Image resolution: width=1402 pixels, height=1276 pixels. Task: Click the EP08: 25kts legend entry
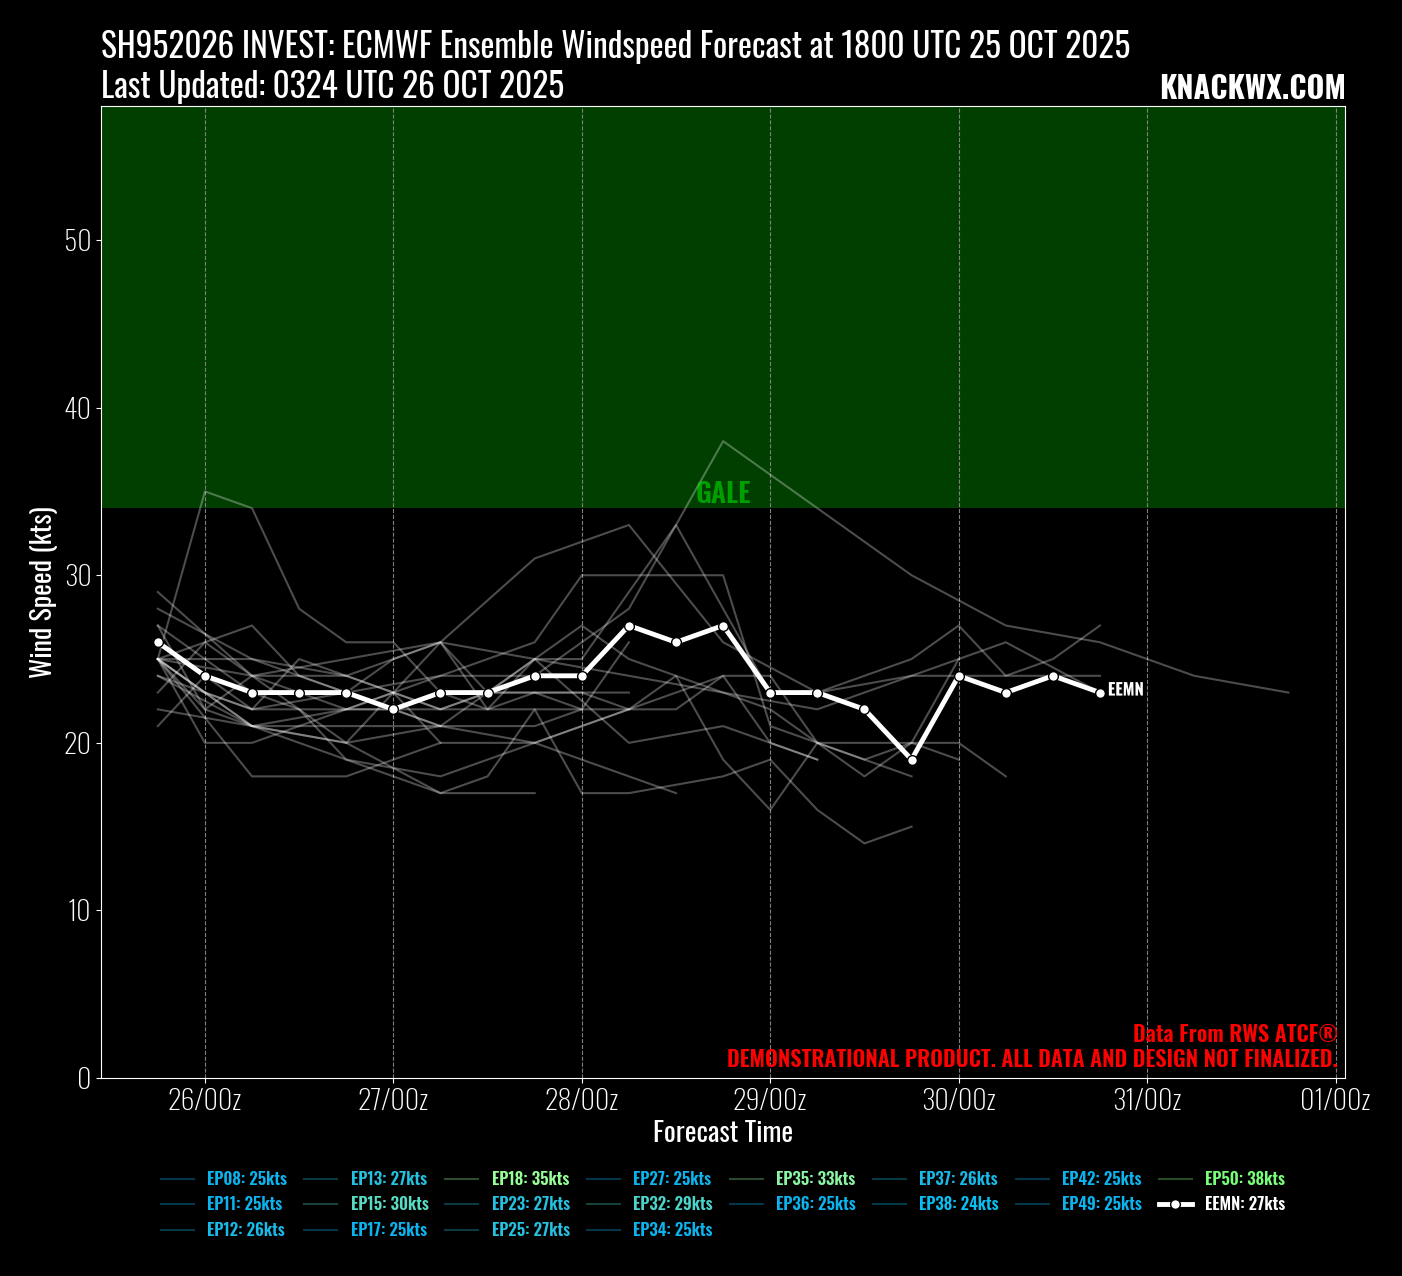tap(246, 1179)
